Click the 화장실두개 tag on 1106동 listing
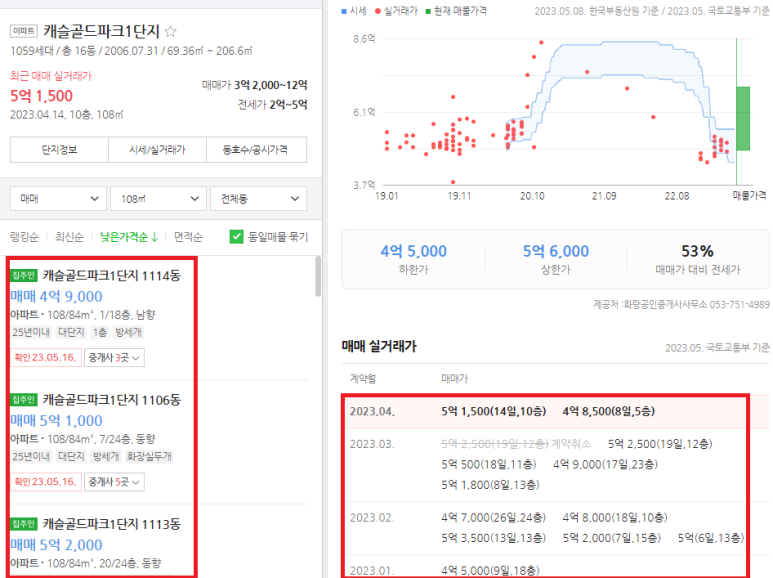The height and width of the screenshot is (578, 773). [149, 457]
